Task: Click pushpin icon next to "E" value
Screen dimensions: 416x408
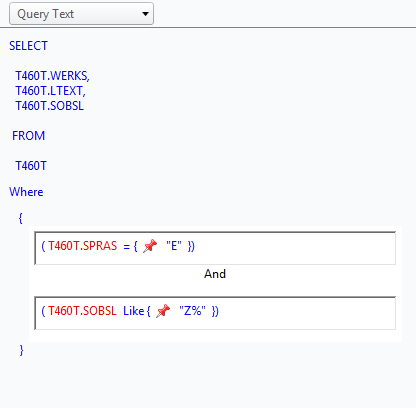Action: (x=150, y=246)
